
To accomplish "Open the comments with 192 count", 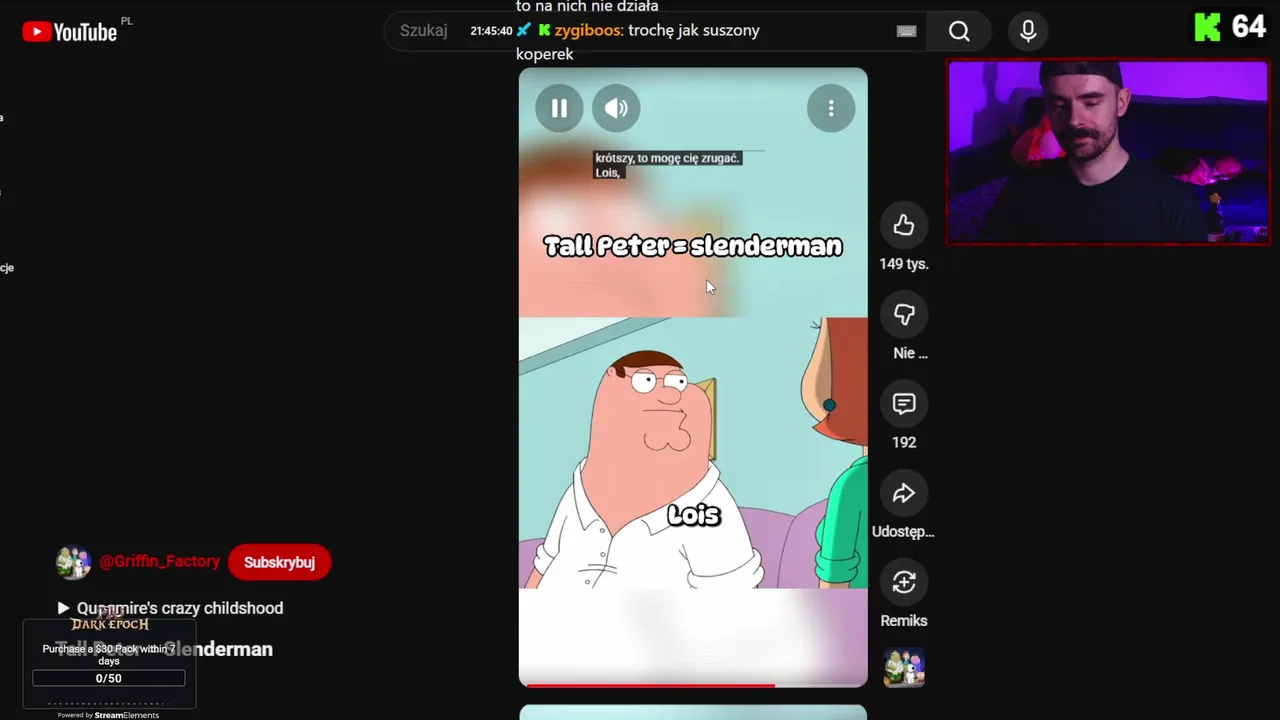I will [904, 404].
